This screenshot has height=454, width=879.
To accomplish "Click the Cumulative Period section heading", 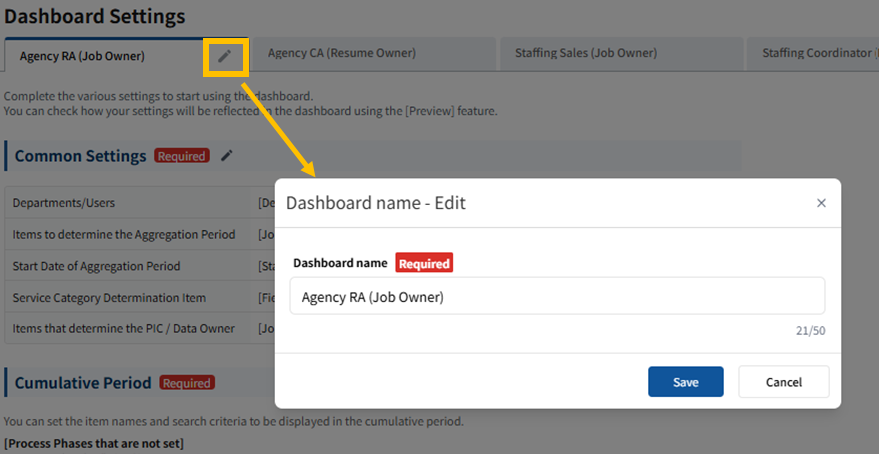I will pos(83,383).
